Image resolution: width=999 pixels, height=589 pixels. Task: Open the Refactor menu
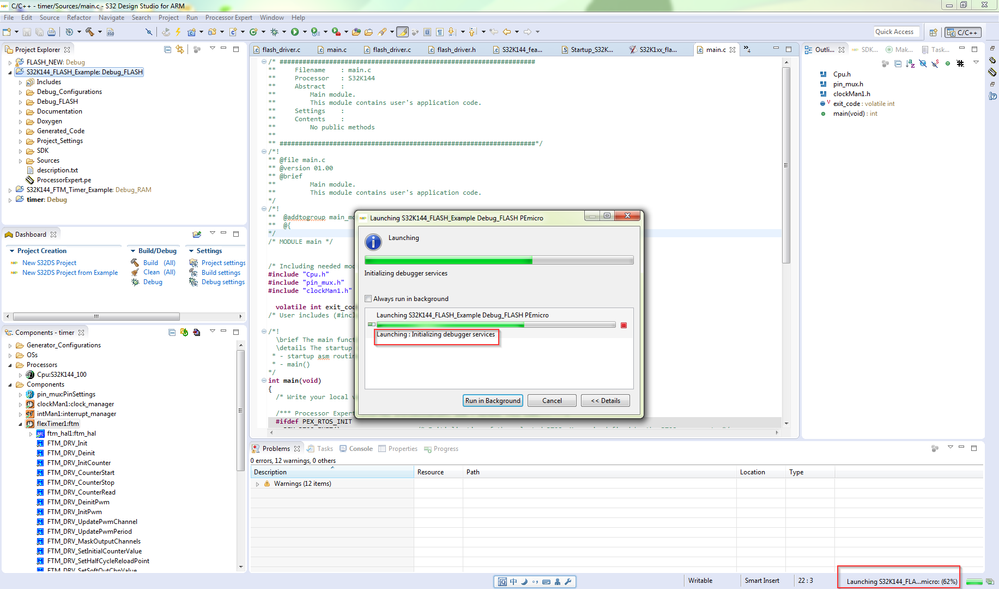coord(79,17)
